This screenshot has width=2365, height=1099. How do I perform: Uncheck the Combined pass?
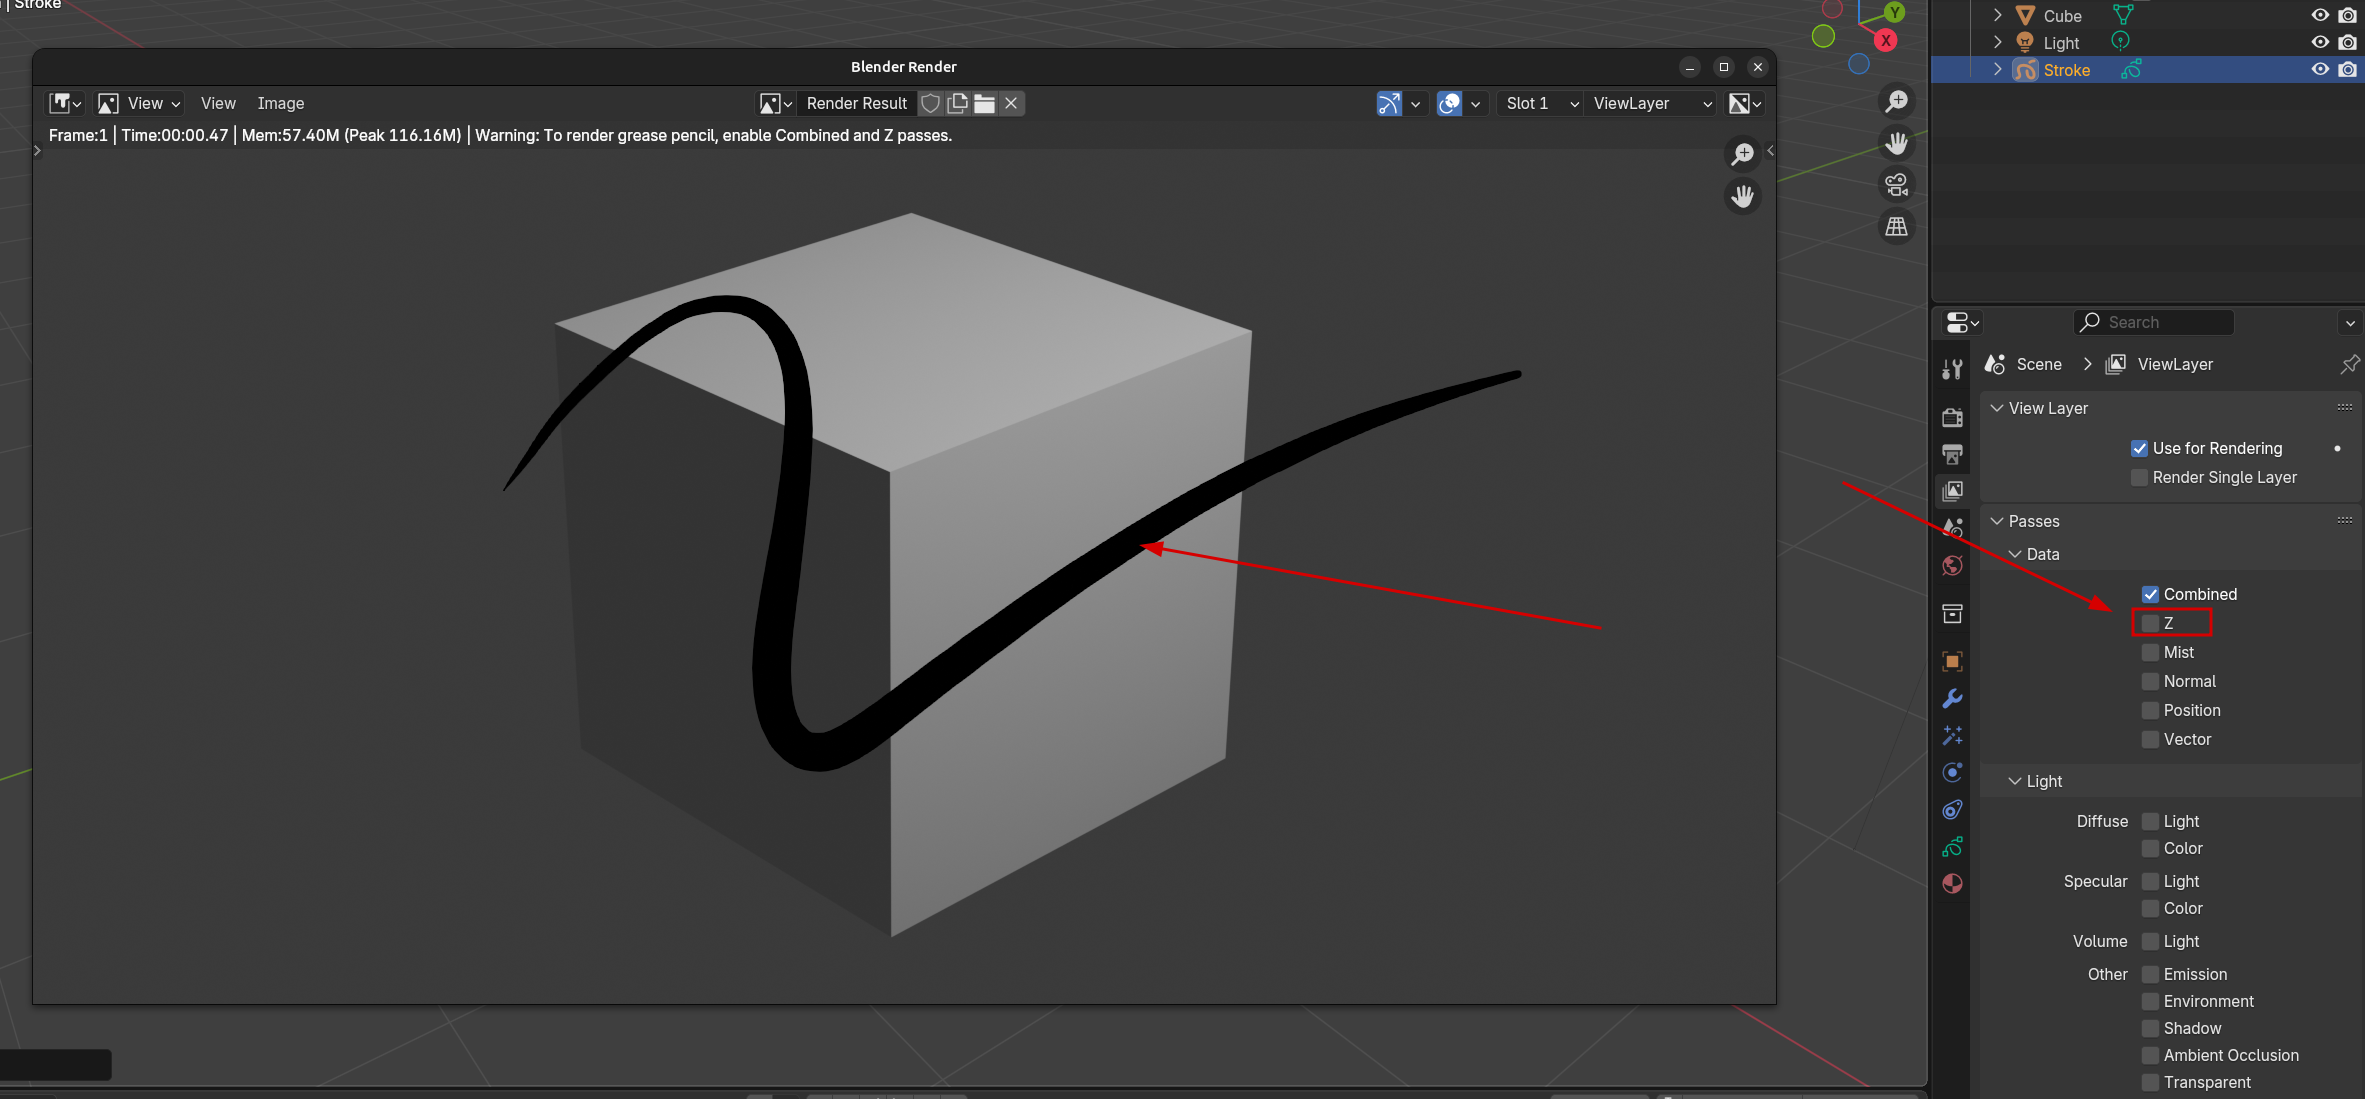[2150, 594]
